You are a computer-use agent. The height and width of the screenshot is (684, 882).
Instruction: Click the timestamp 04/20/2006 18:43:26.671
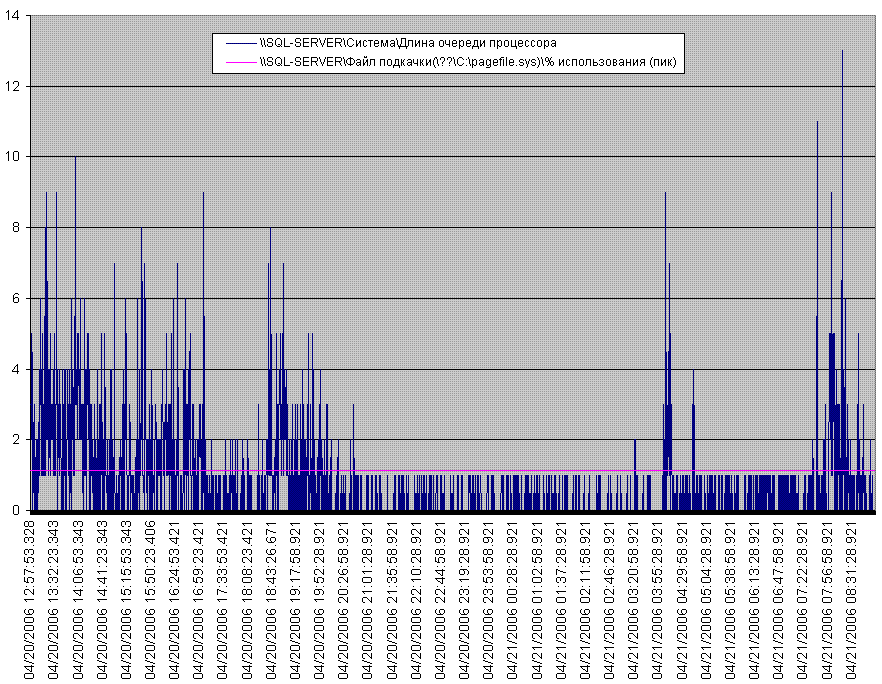272,600
